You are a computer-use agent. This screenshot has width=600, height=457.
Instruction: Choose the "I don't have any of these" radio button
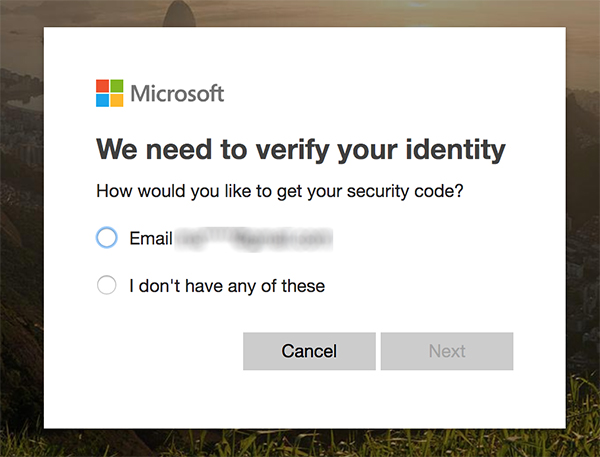[106, 285]
